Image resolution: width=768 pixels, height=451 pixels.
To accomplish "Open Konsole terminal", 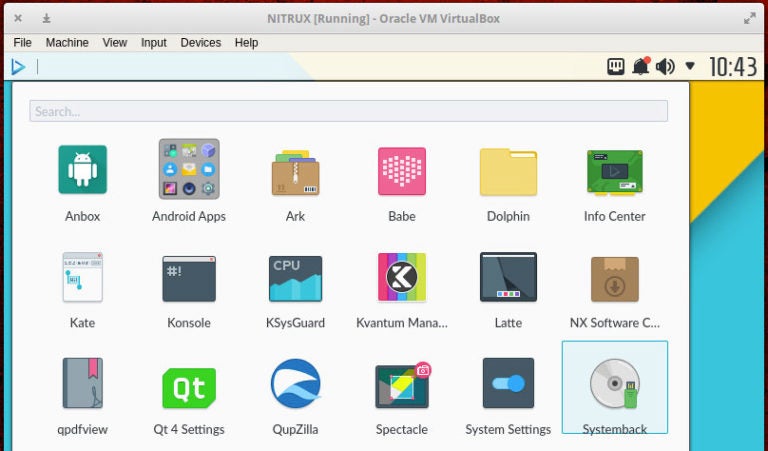I will [189, 279].
